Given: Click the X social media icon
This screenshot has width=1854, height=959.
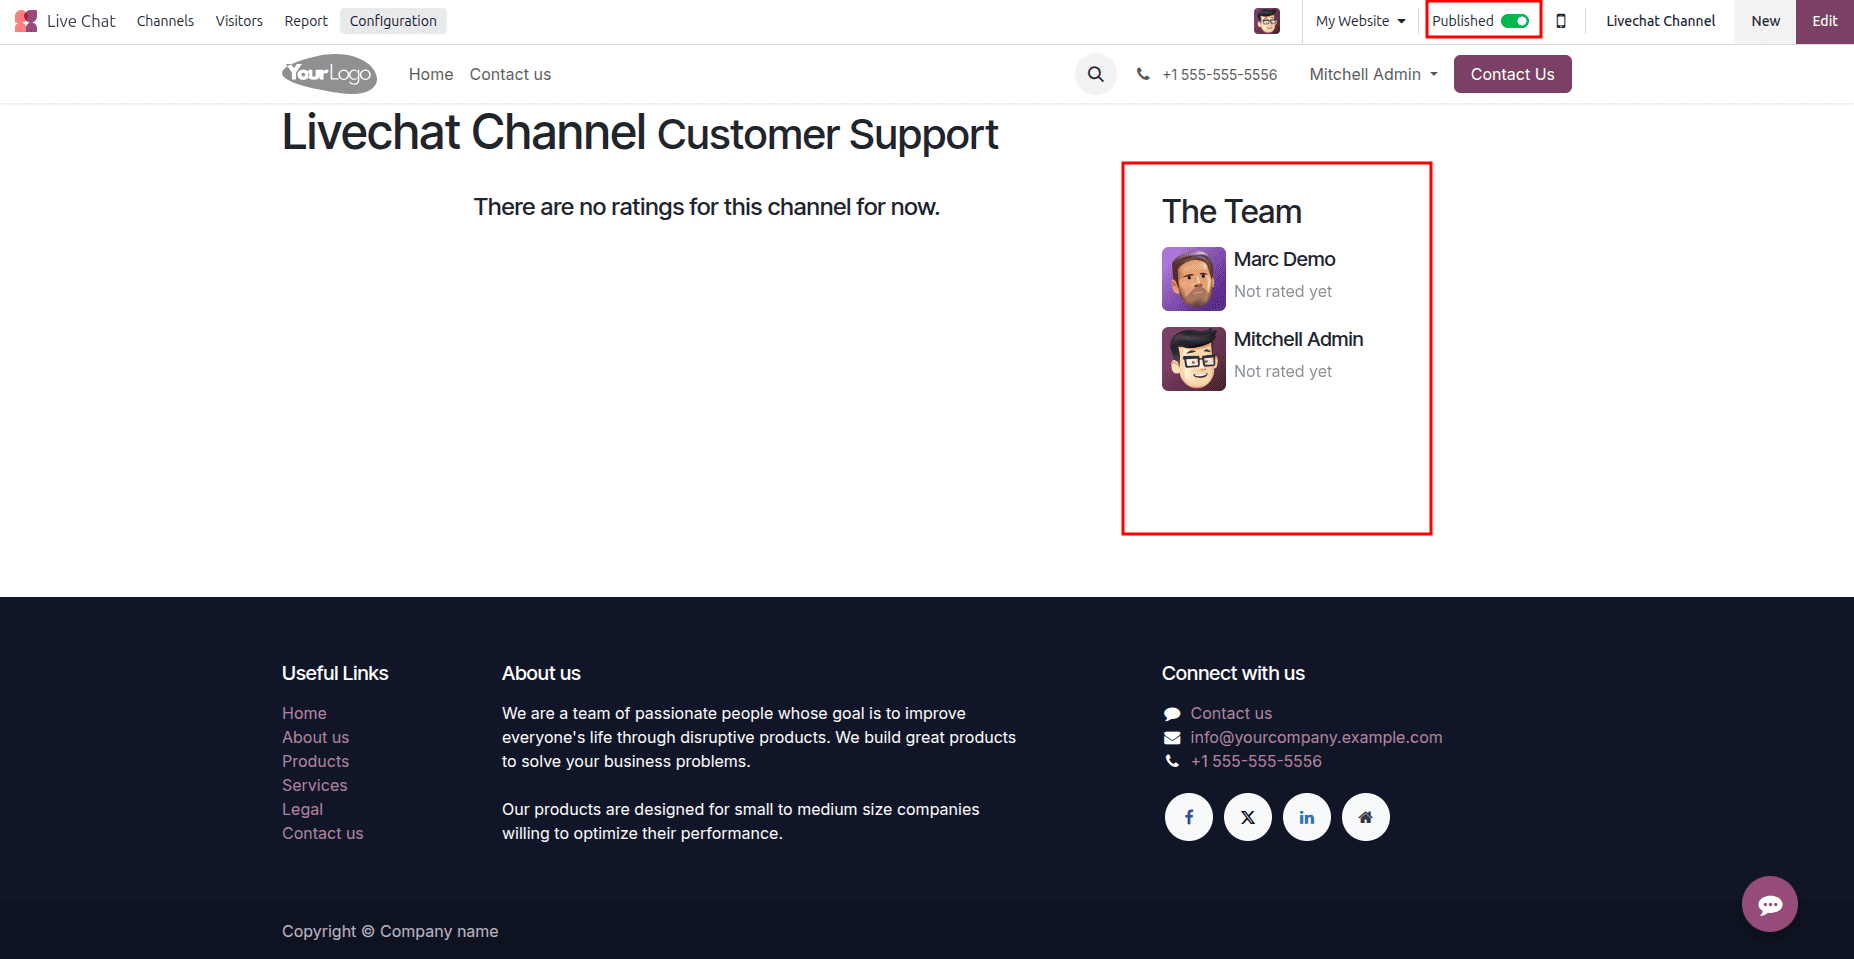Looking at the screenshot, I should [x=1247, y=816].
